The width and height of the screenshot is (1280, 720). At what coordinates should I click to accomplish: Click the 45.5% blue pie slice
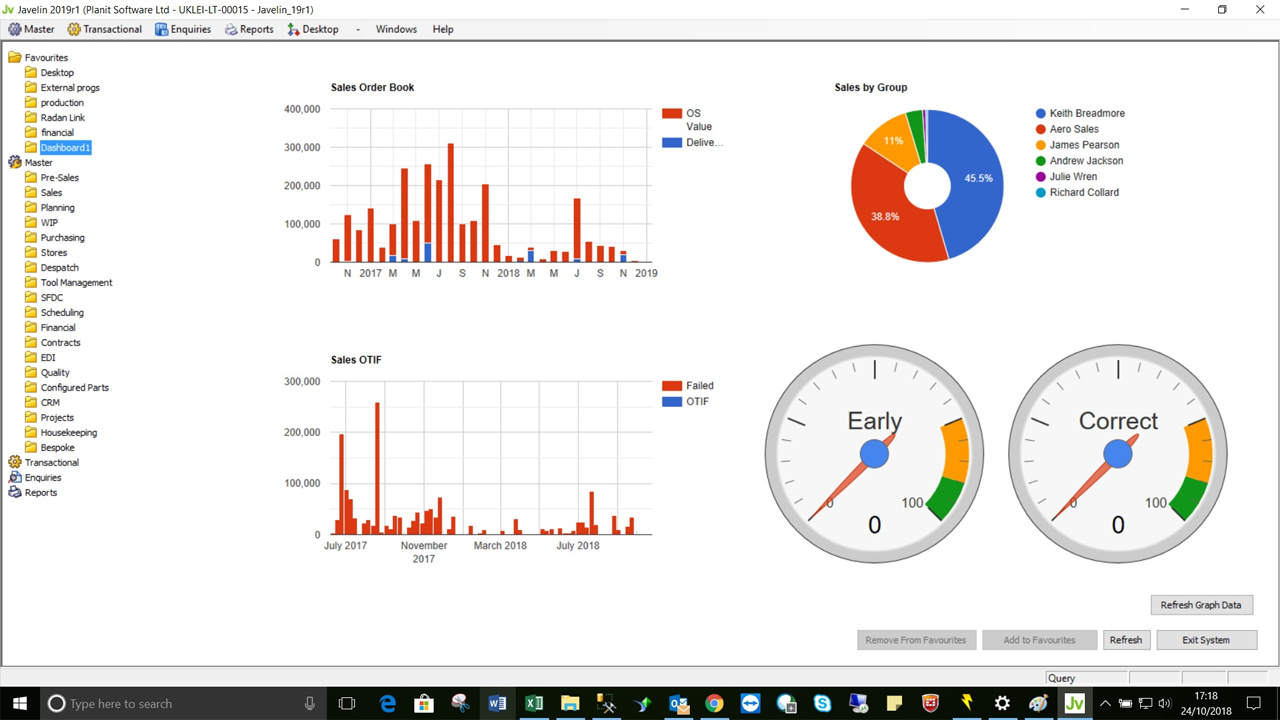tap(978, 180)
